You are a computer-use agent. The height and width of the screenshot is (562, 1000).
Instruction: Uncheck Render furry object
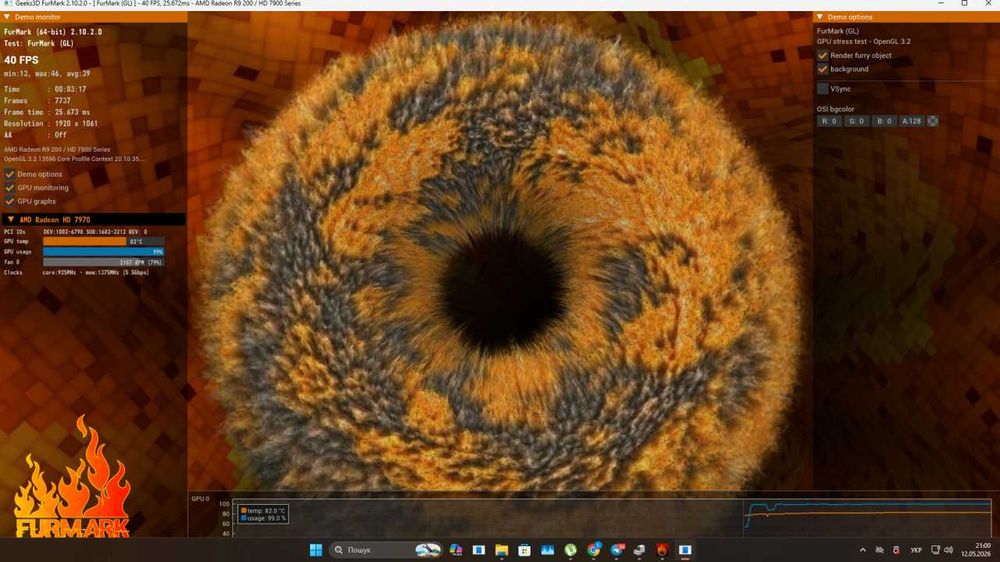point(823,55)
